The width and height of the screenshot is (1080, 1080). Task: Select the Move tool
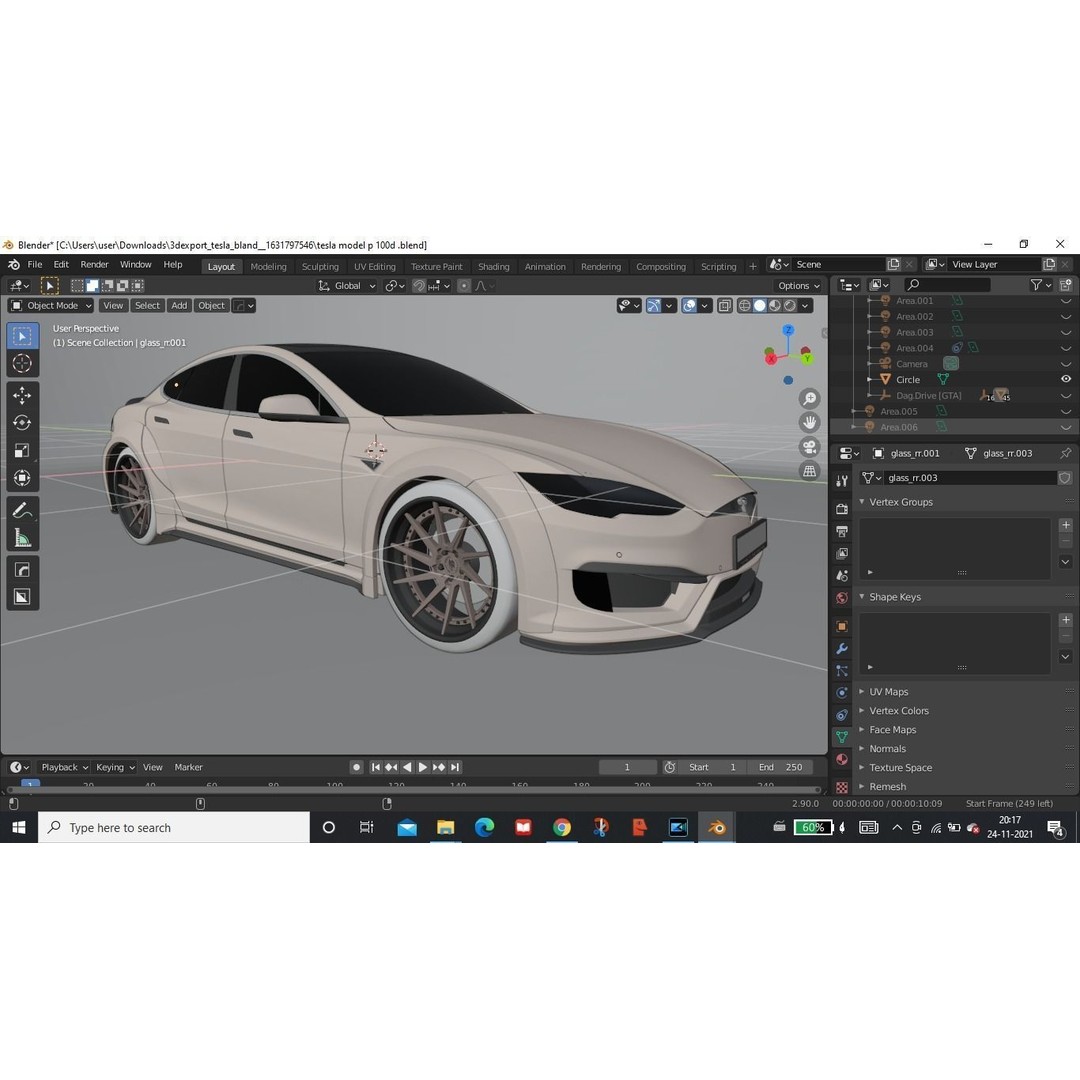point(22,395)
